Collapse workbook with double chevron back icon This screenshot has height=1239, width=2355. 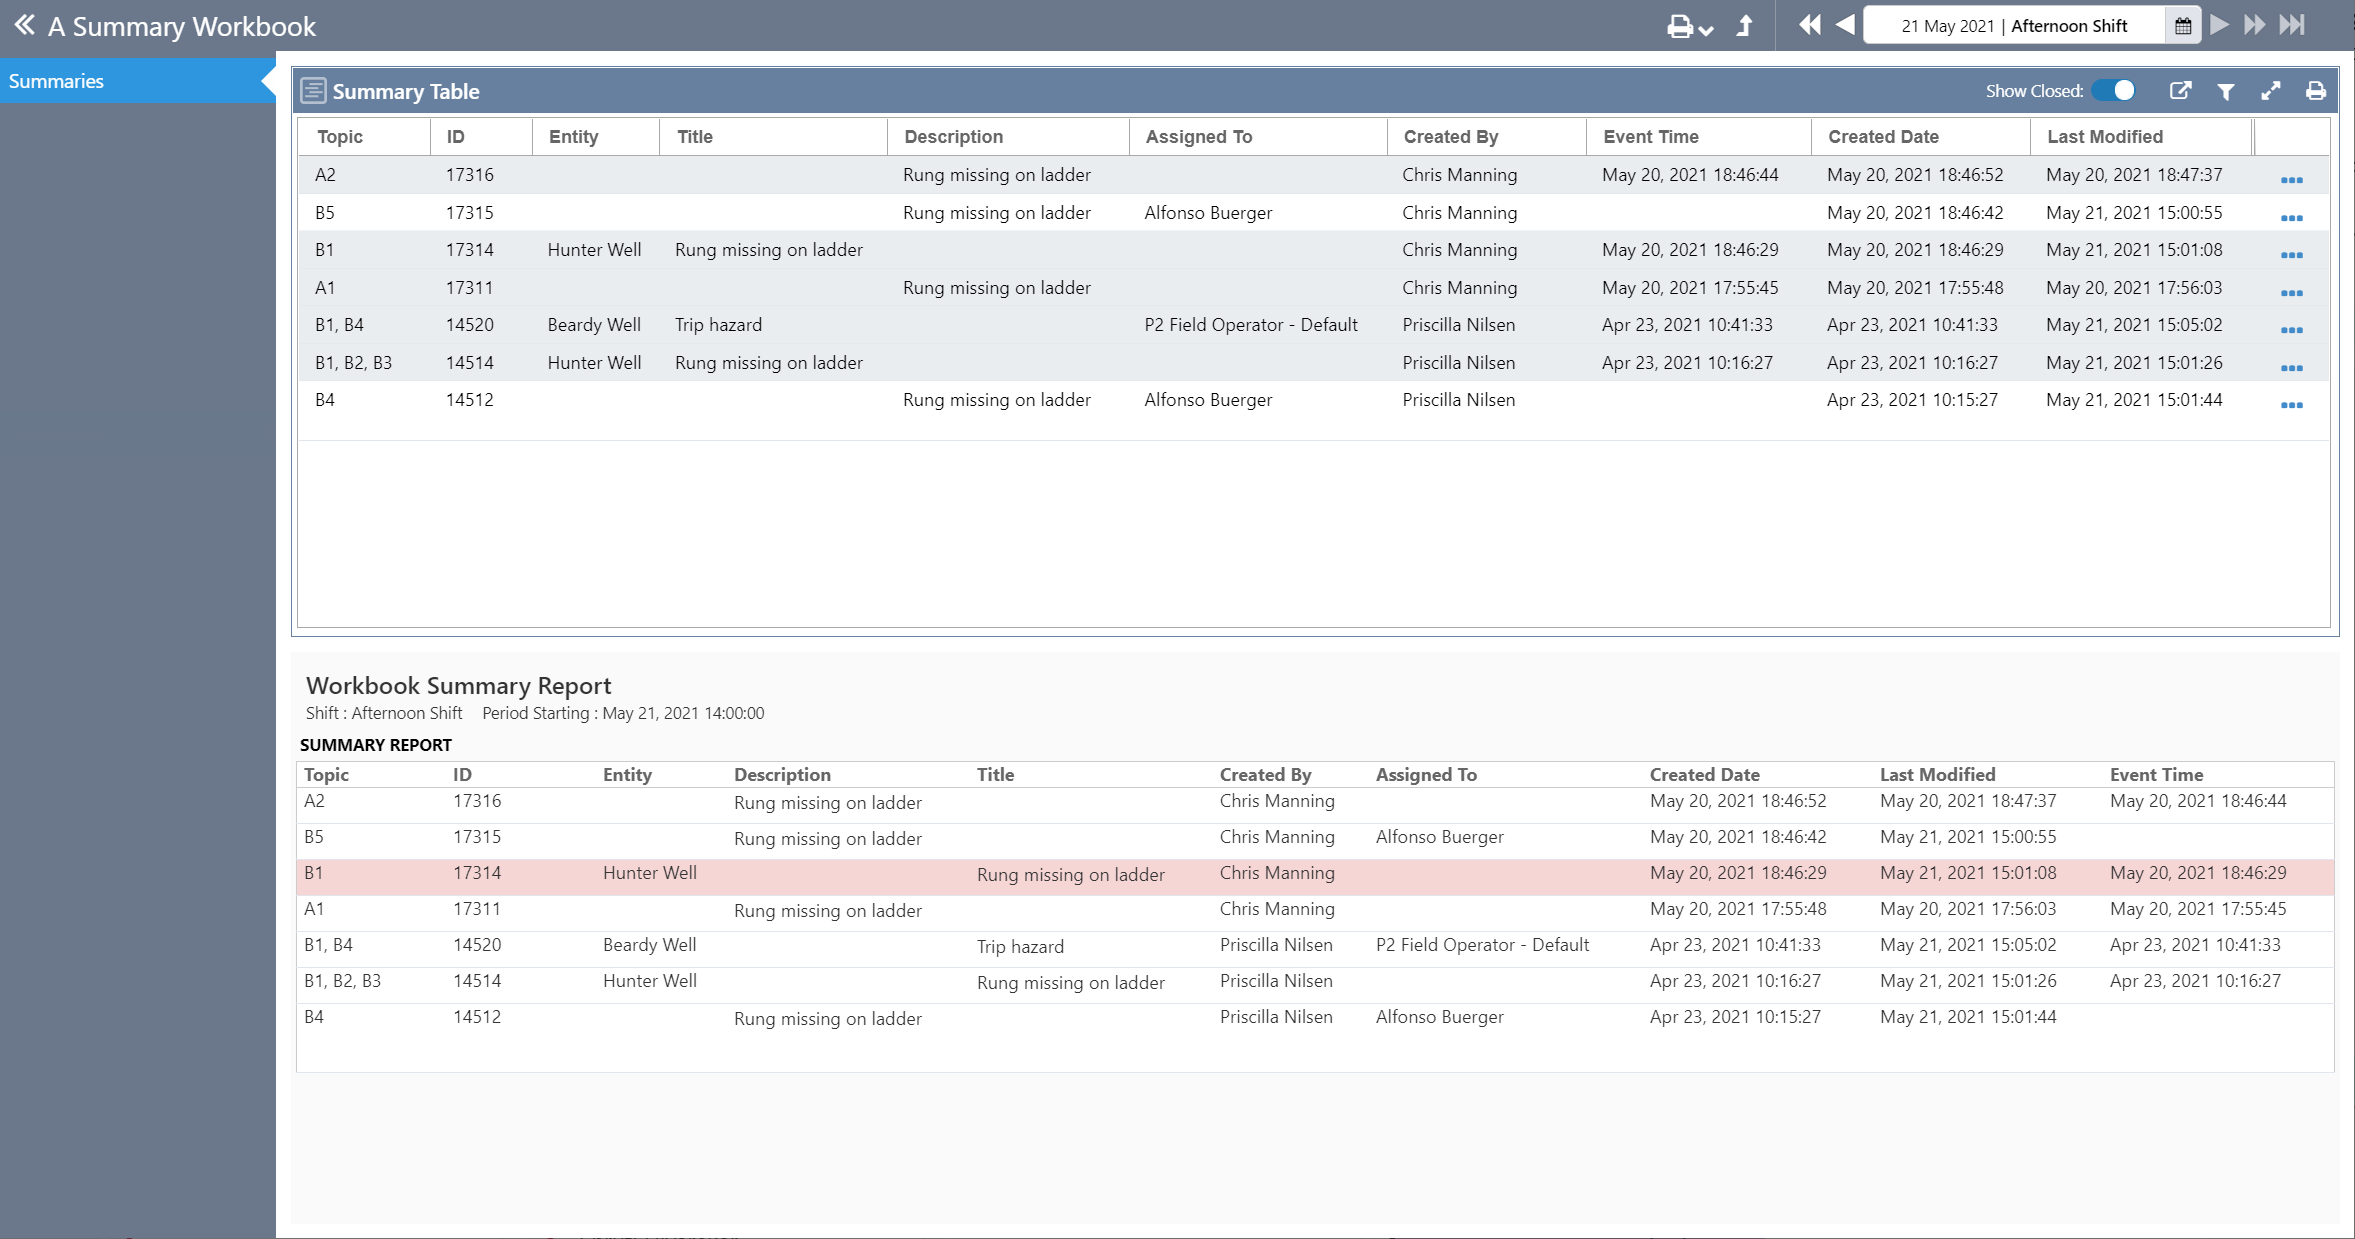24,25
